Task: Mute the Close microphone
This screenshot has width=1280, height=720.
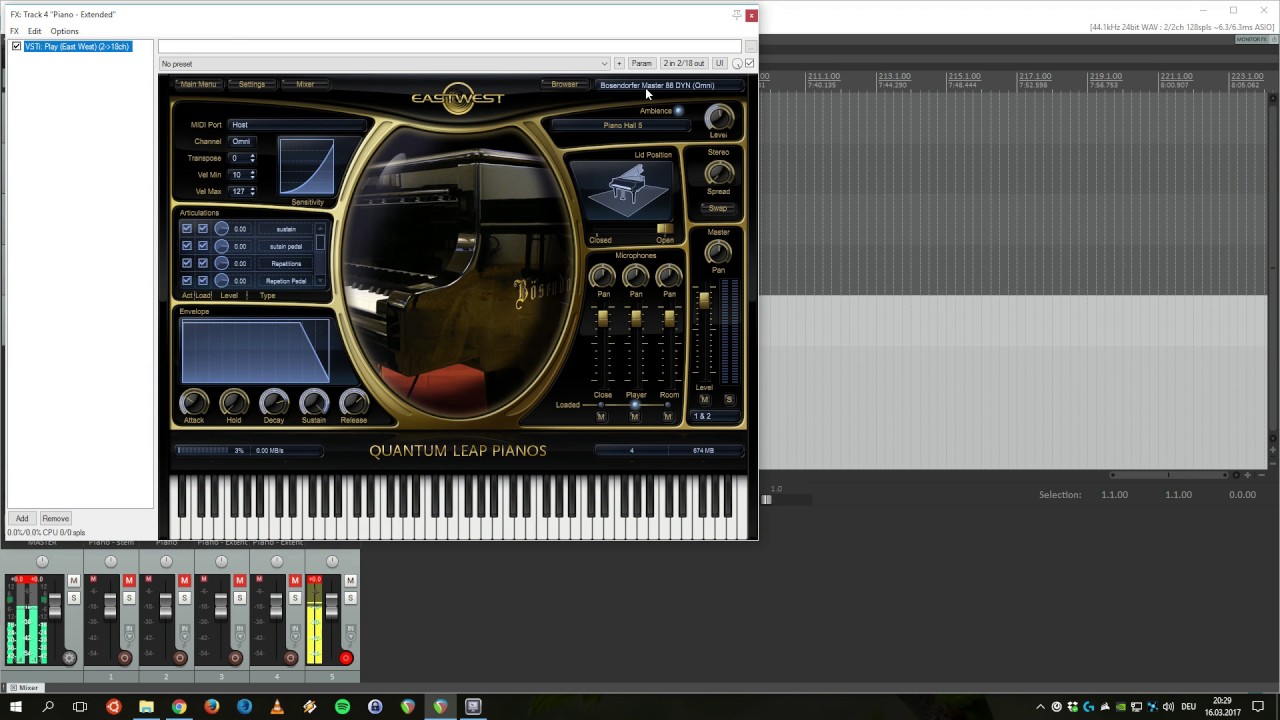Action: pos(601,416)
